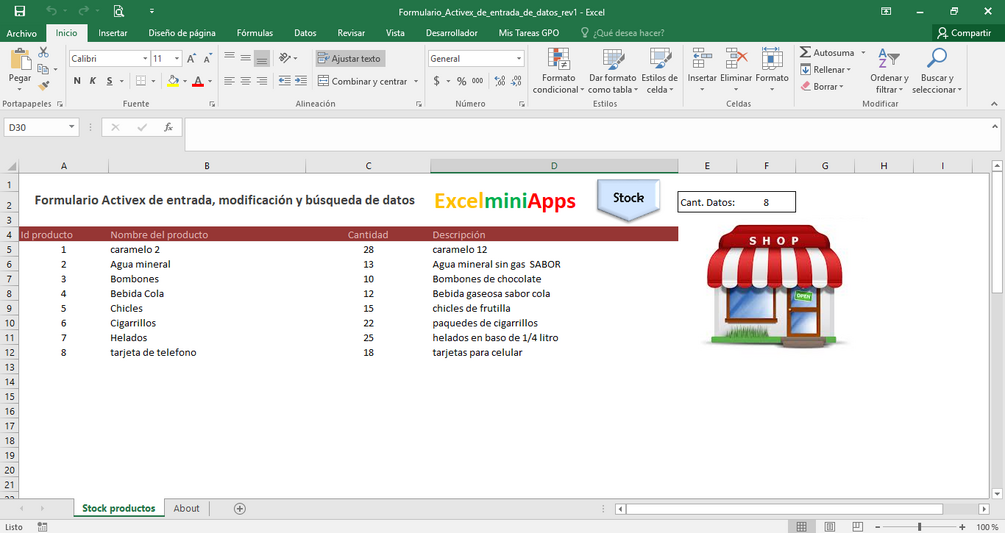The image size is (1005, 533).
Task: Open Dar formato como tabla gallery
Action: (613, 70)
